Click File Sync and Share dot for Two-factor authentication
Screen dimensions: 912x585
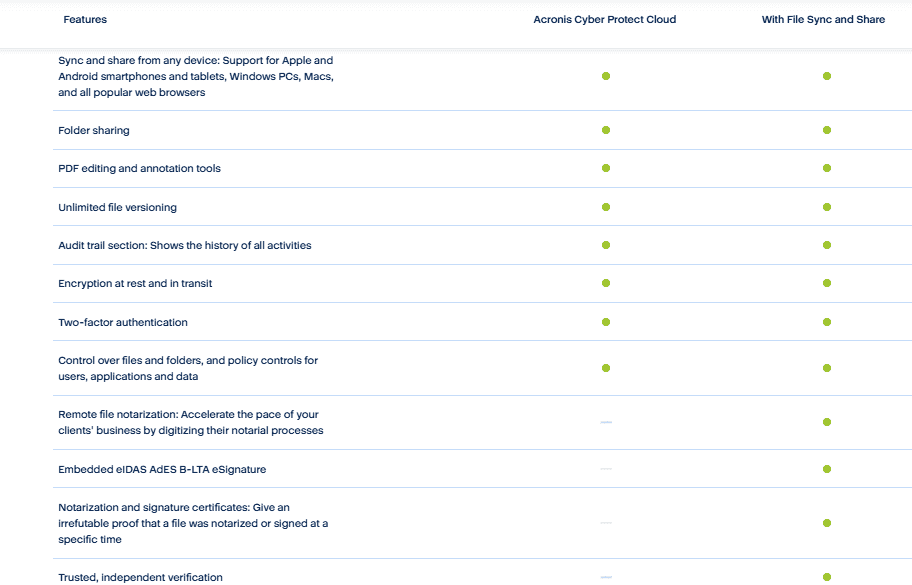(x=827, y=322)
